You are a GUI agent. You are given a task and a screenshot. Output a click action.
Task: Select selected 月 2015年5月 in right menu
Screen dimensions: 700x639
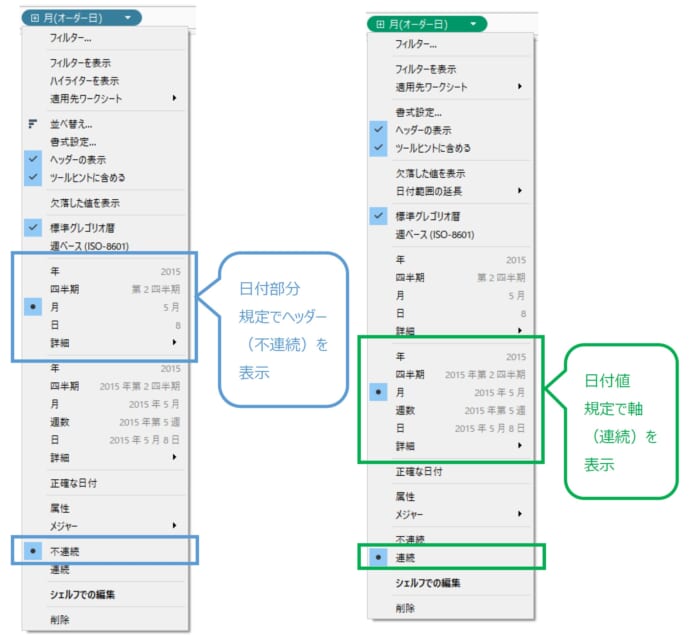[450, 392]
